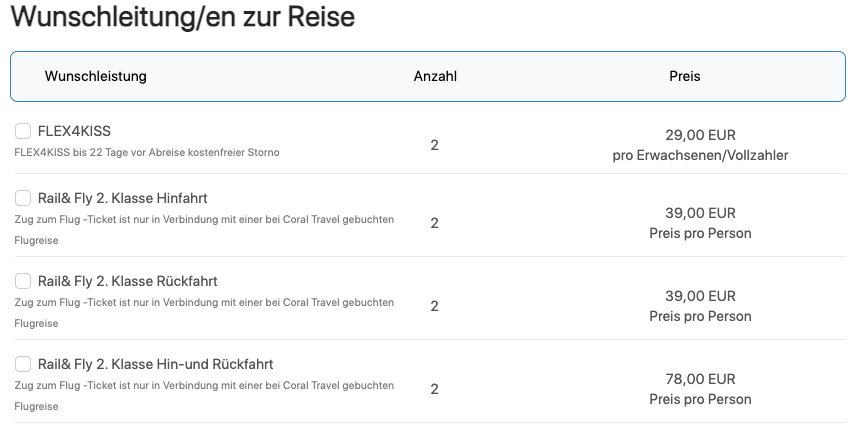Click the FLEX4KISS free cancellation description
The image size is (852, 425).
(x=147, y=153)
